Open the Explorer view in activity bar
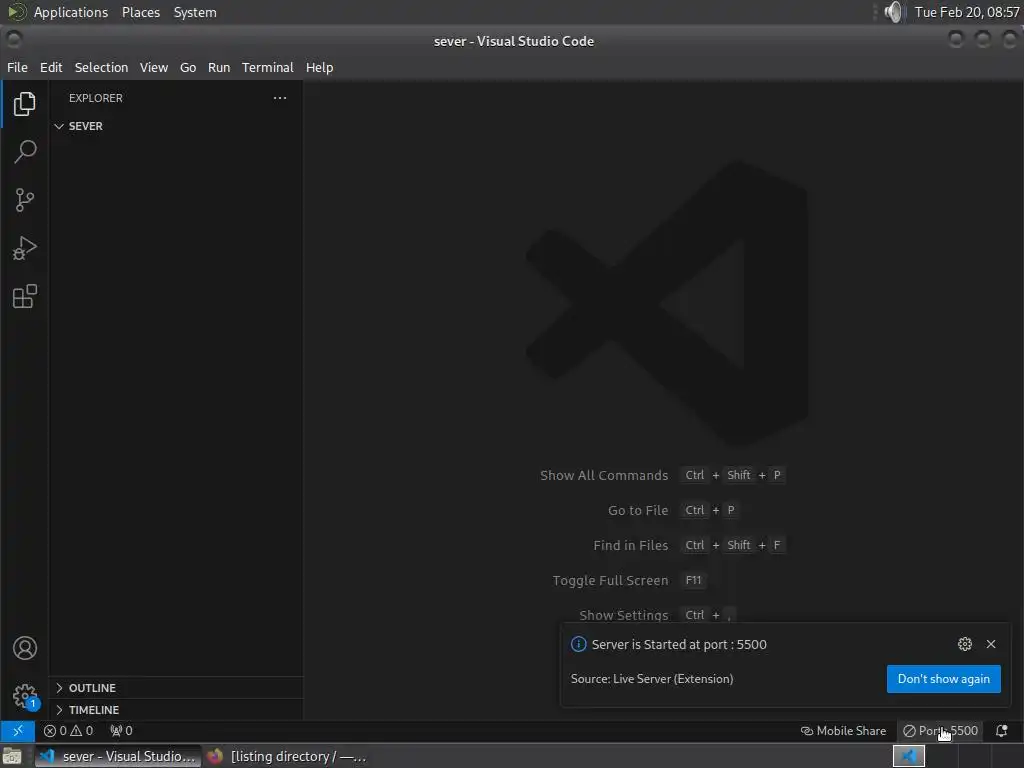 click(x=24, y=104)
